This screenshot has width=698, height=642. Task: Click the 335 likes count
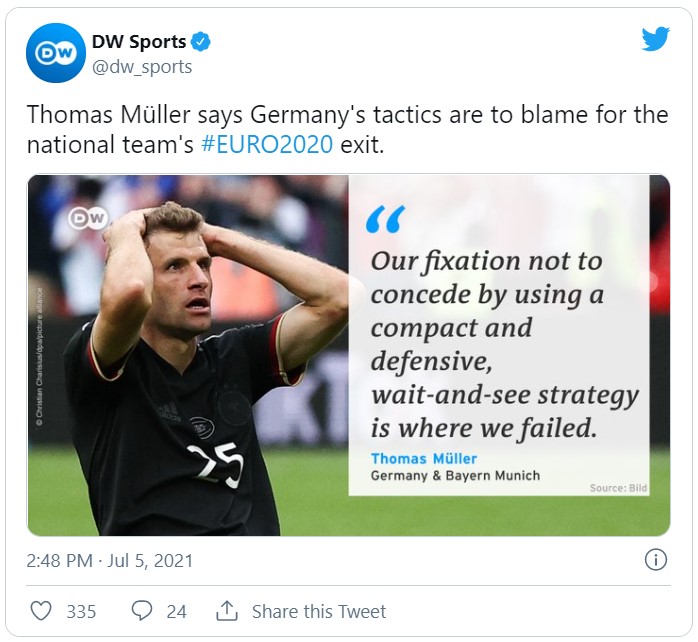81,612
